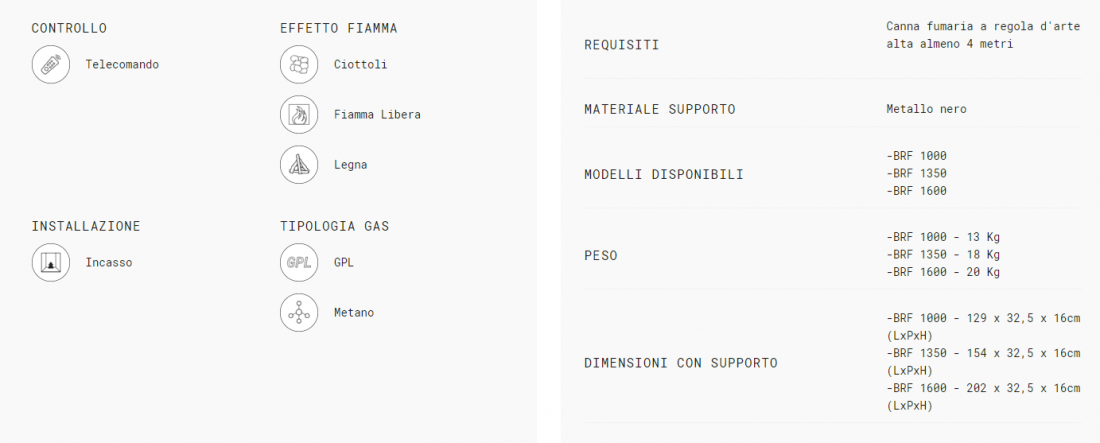Click the Telecomando remote control icon
1100x443 pixels.
point(51,65)
